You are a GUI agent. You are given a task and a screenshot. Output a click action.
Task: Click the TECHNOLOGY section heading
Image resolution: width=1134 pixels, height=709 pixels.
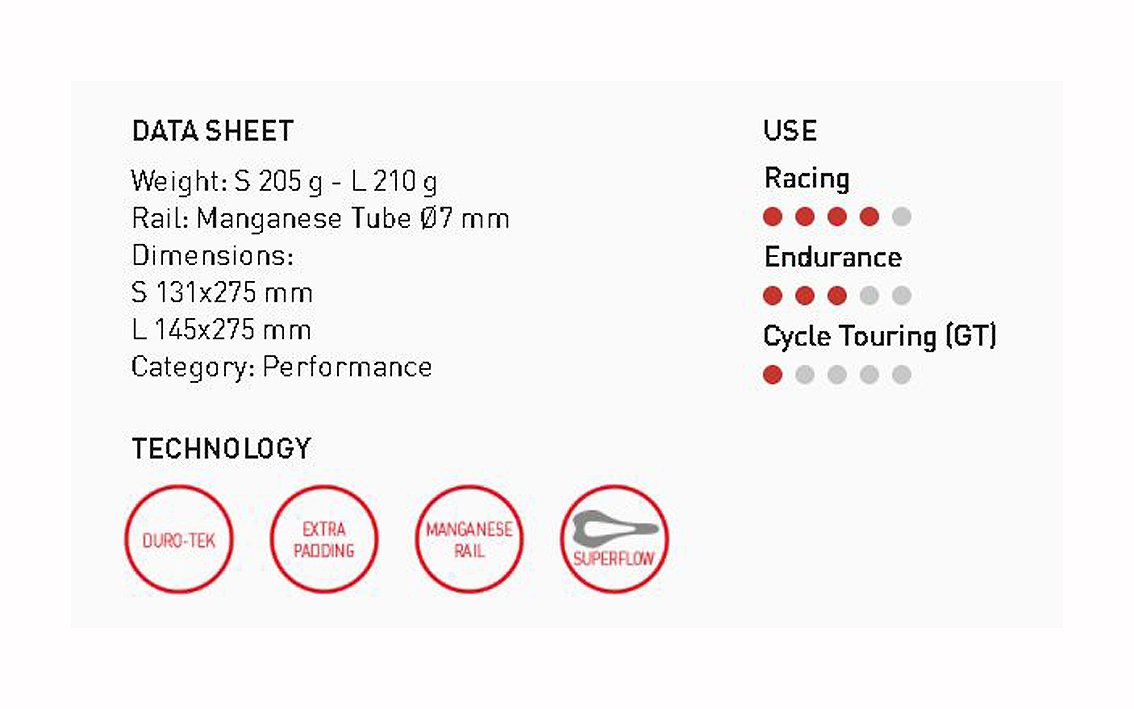pos(221,449)
